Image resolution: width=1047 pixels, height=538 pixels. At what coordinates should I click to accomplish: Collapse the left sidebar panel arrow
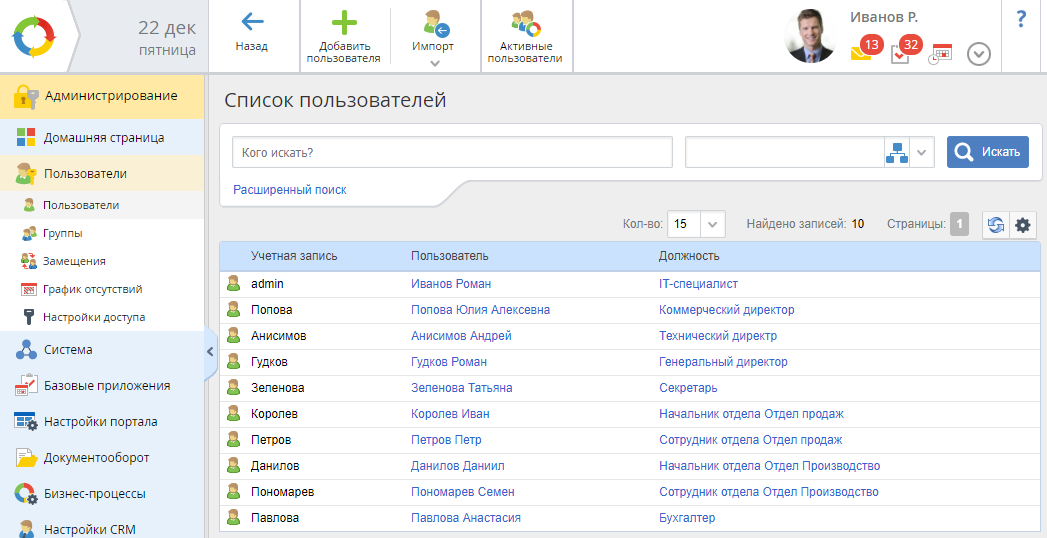[x=210, y=351]
